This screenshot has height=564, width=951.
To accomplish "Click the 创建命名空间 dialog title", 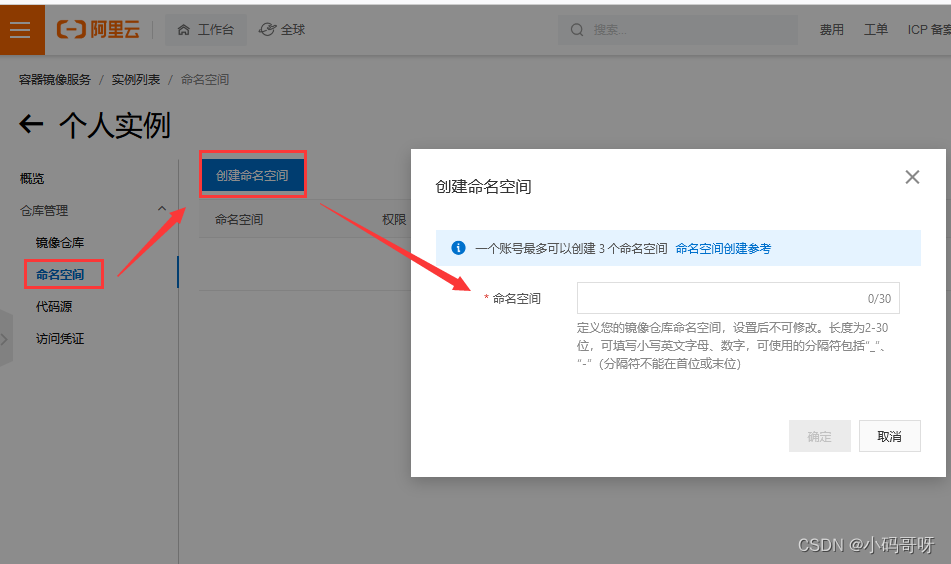I will [483, 187].
